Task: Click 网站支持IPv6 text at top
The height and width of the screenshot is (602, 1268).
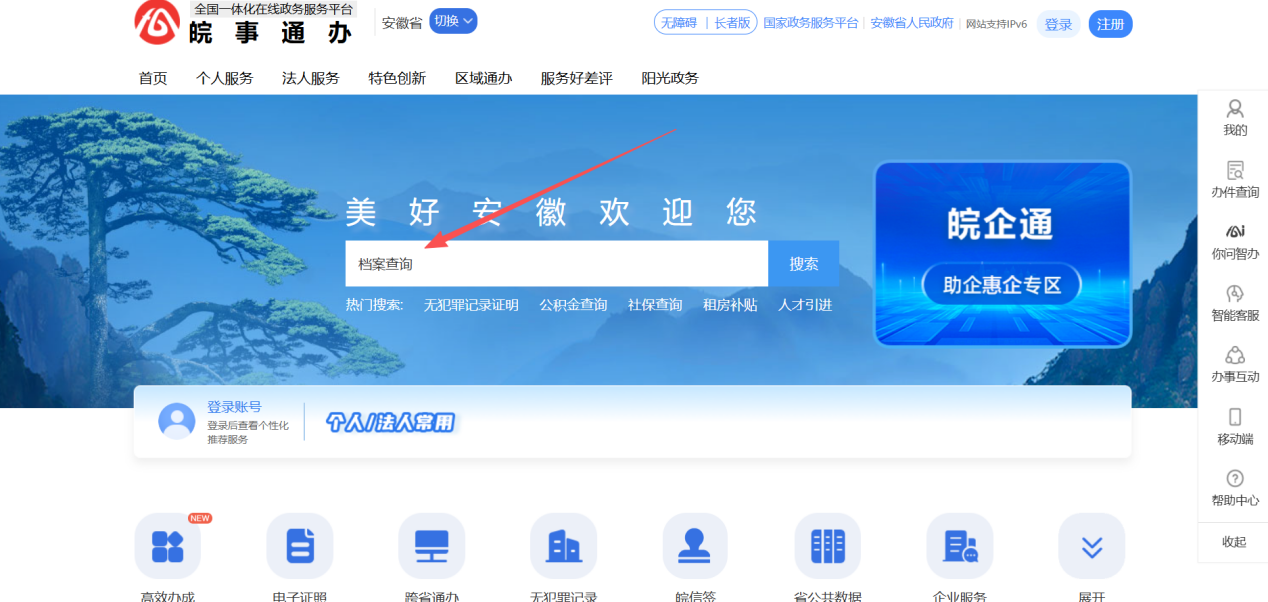Action: tap(996, 24)
